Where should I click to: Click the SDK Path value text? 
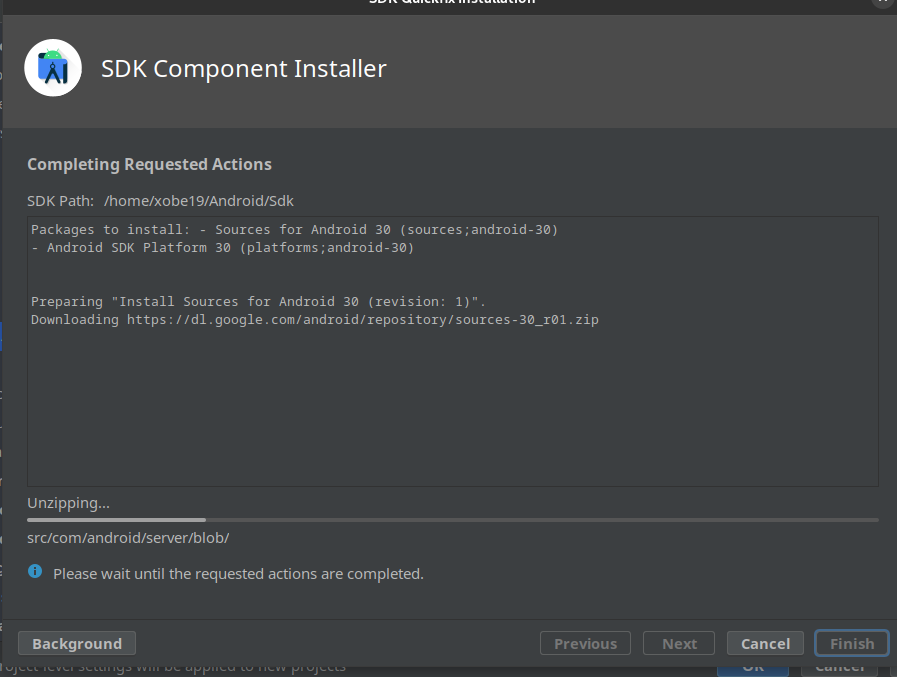point(198,200)
